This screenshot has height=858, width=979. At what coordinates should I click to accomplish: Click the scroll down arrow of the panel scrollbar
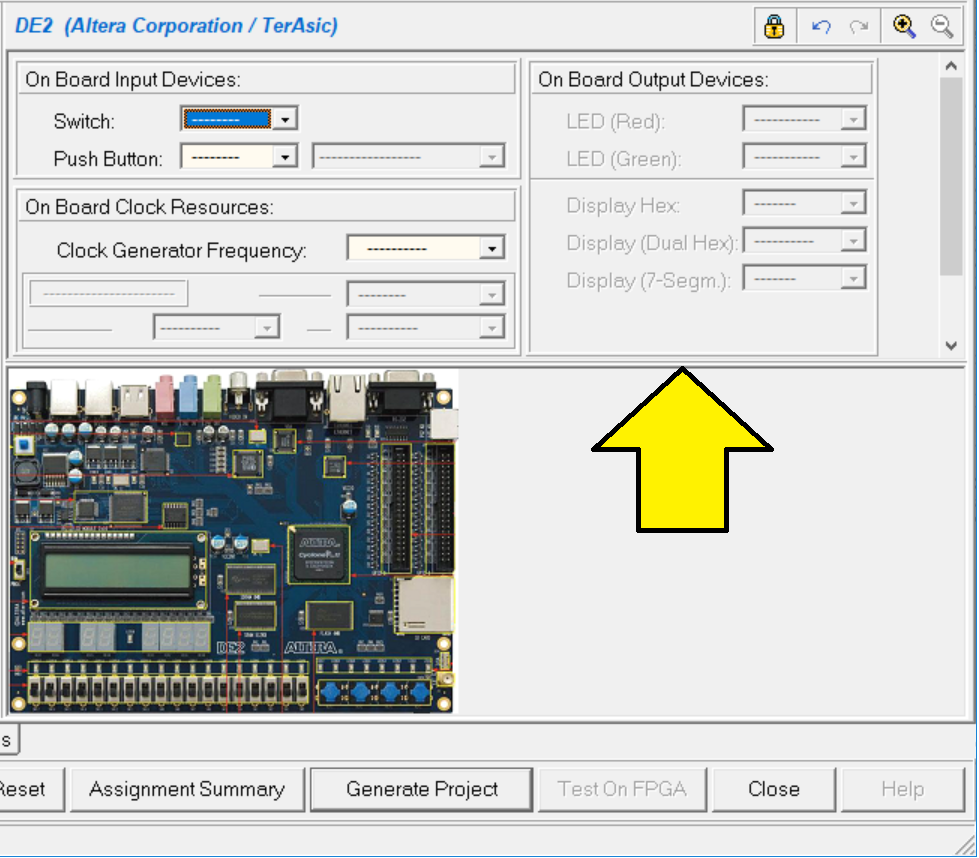click(951, 345)
